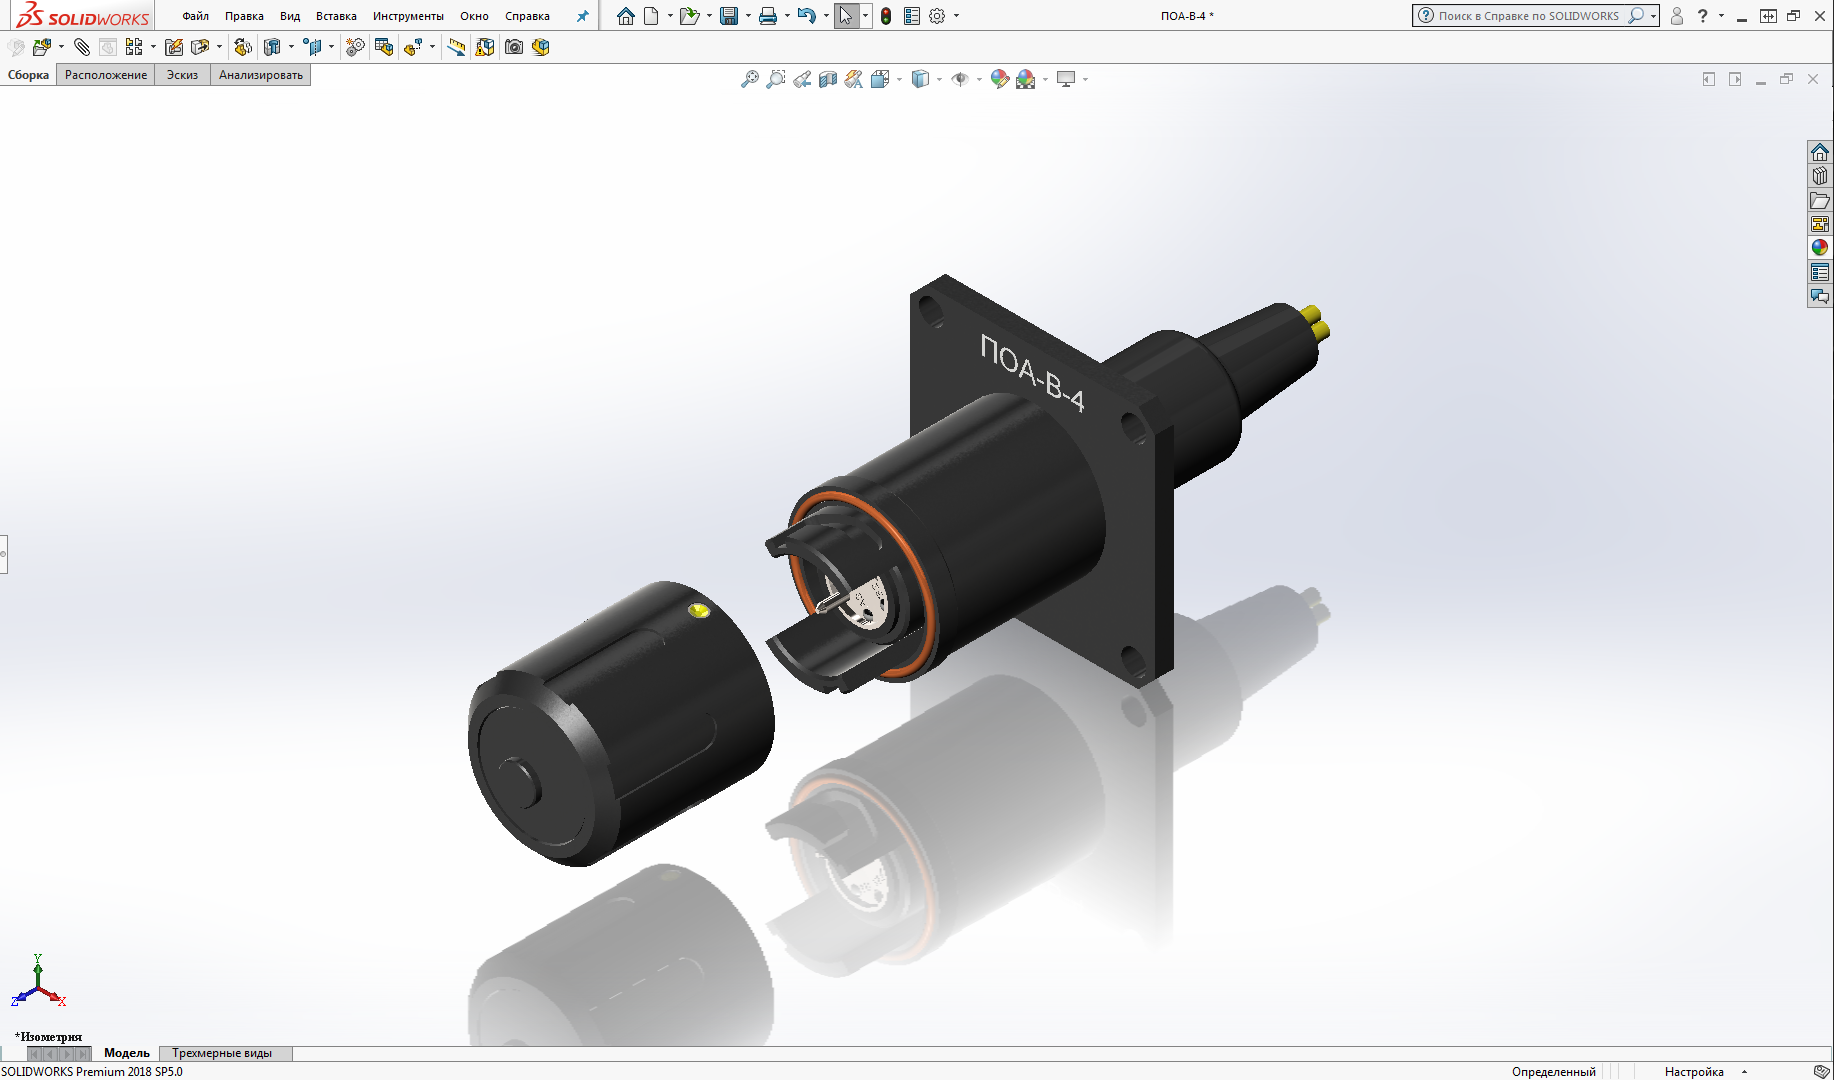The width and height of the screenshot is (1834, 1080).
Task: Click the Instant3D ruler icon
Action: point(456,47)
